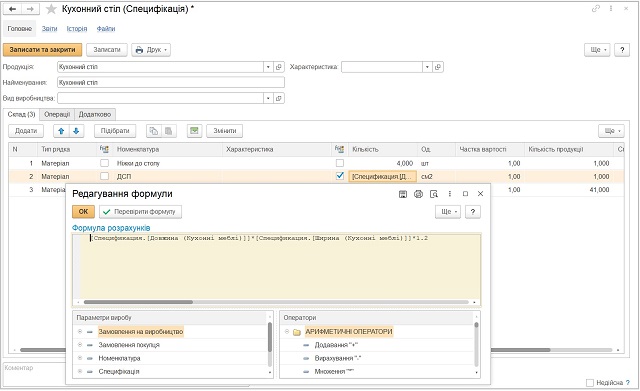Open vertical dots menu in formula dialog

pyautogui.click(x=449, y=194)
